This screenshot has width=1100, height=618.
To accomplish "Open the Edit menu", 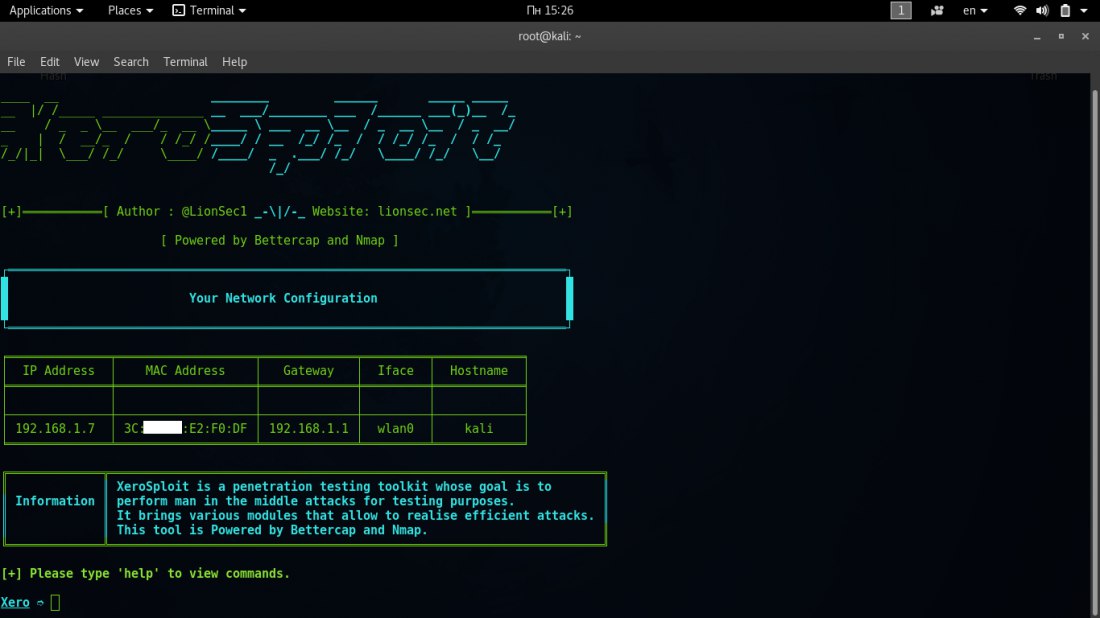I will [x=49, y=62].
